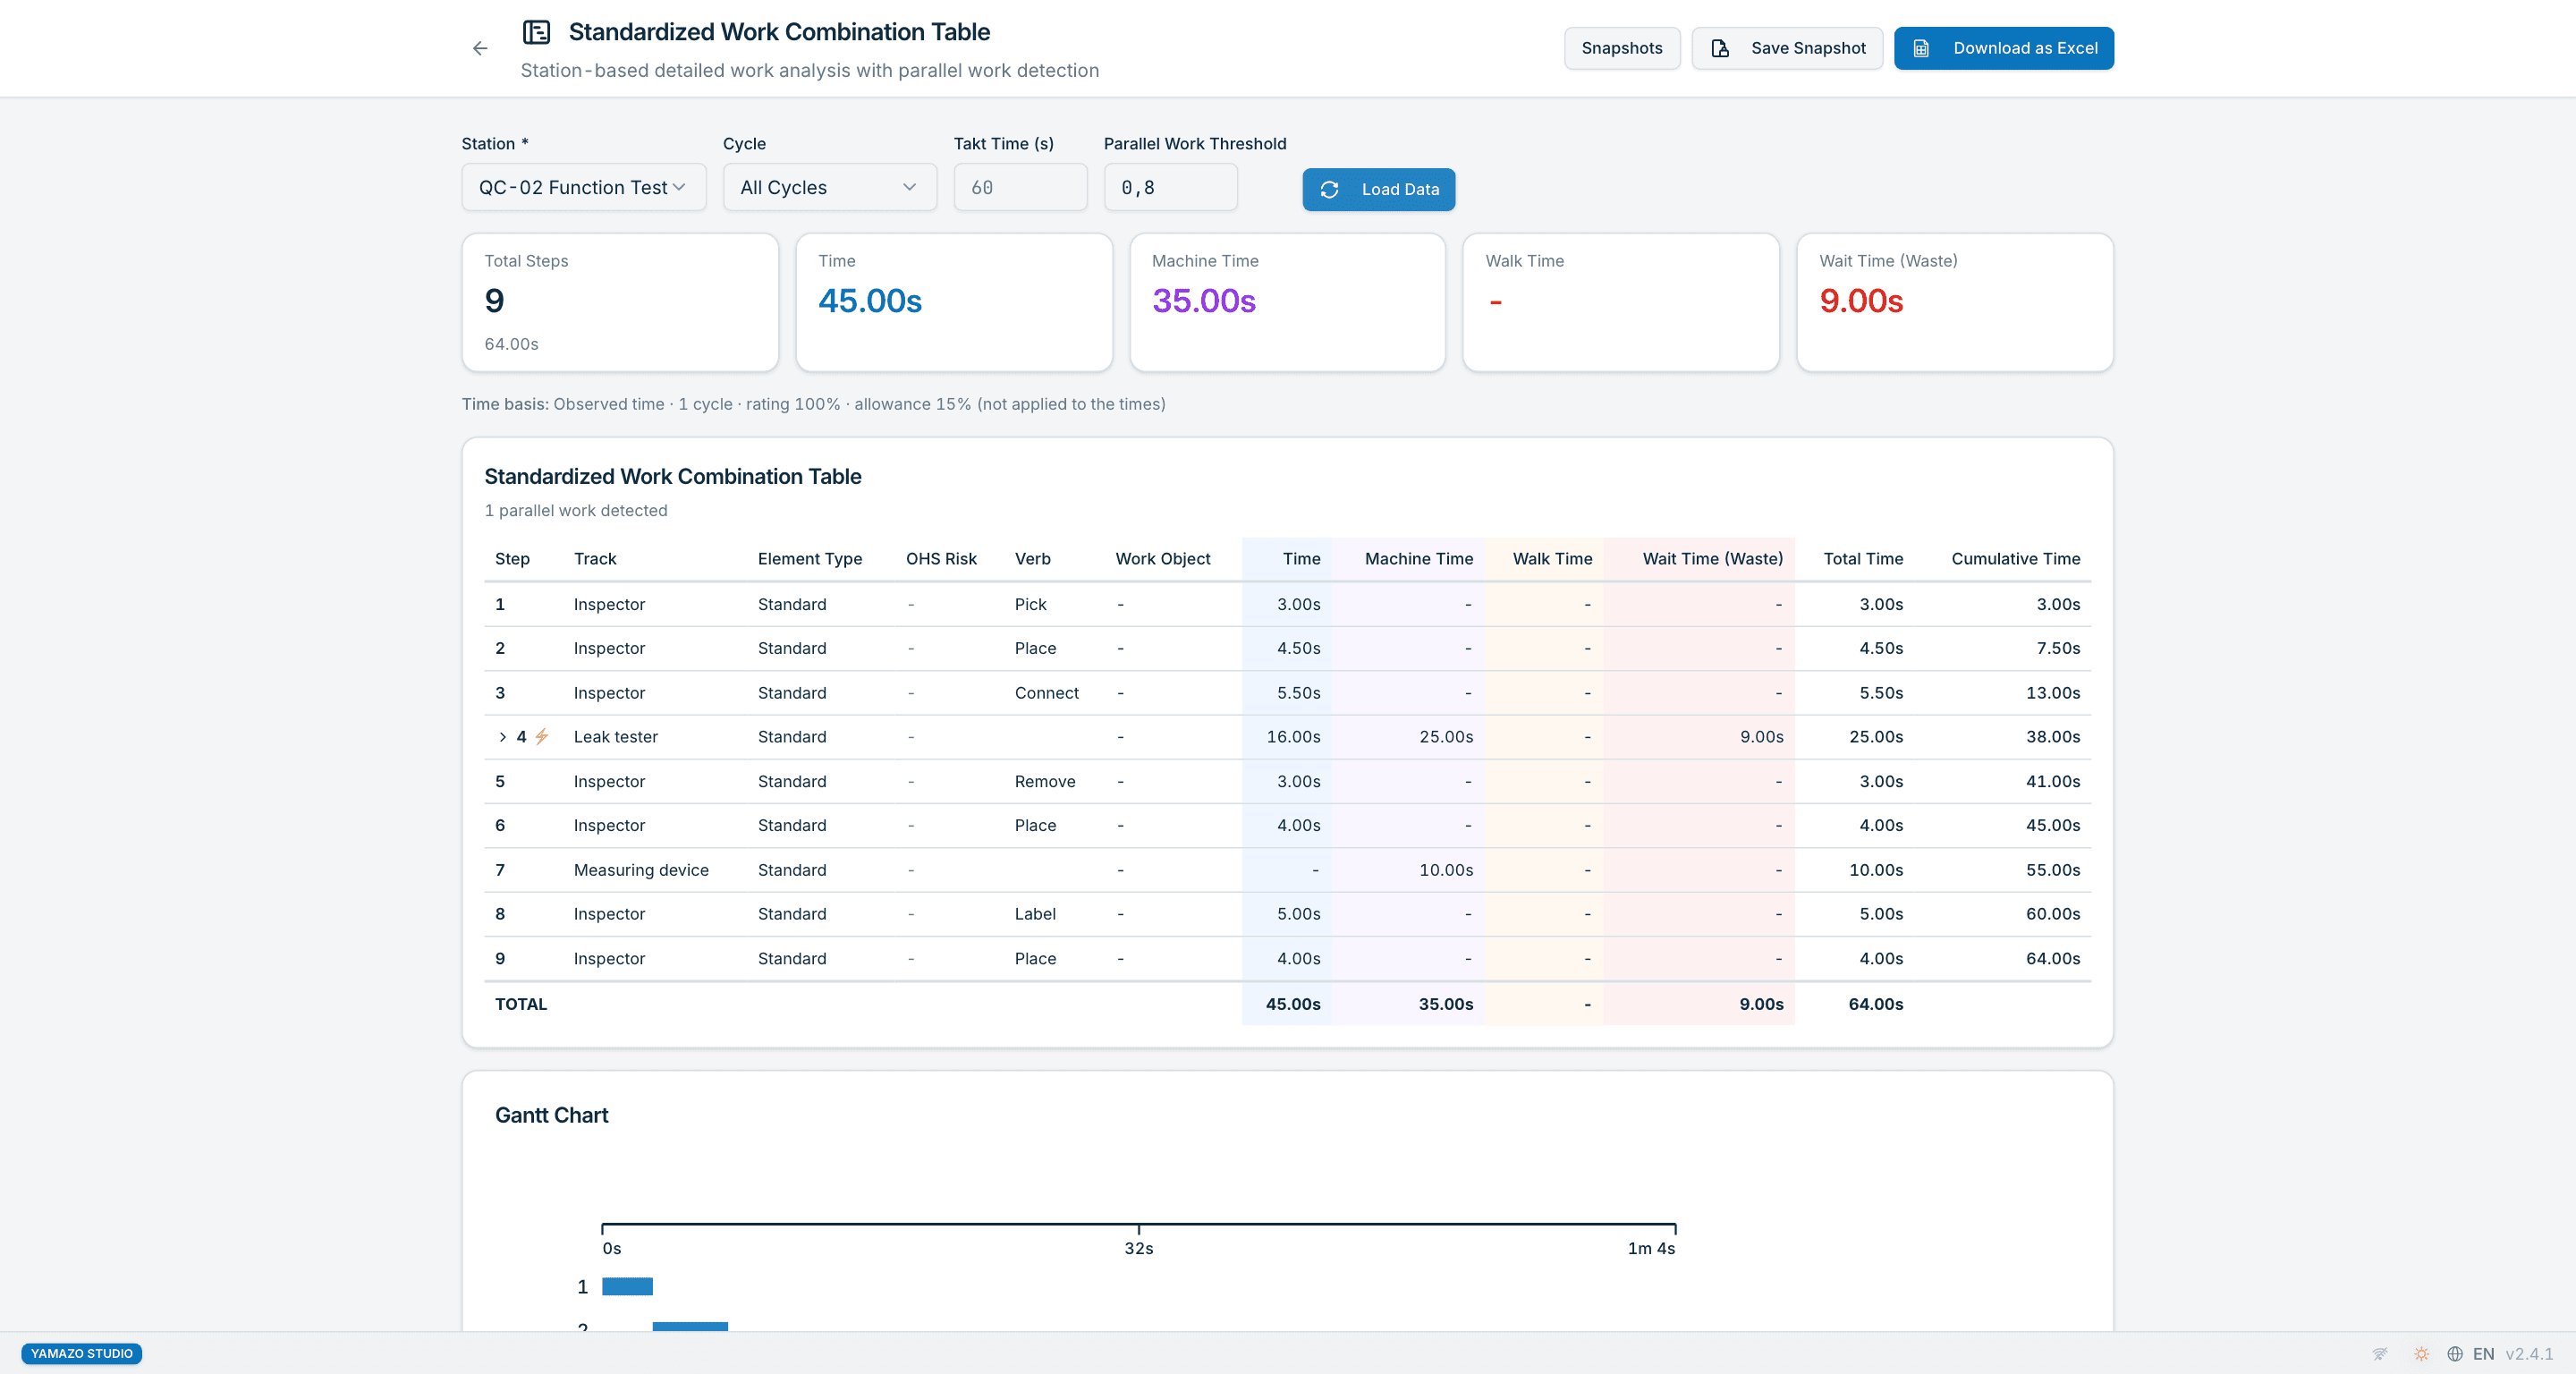Image resolution: width=2576 pixels, height=1374 pixels.
Task: Click the refresh icon in Load Data
Action: (1329, 189)
